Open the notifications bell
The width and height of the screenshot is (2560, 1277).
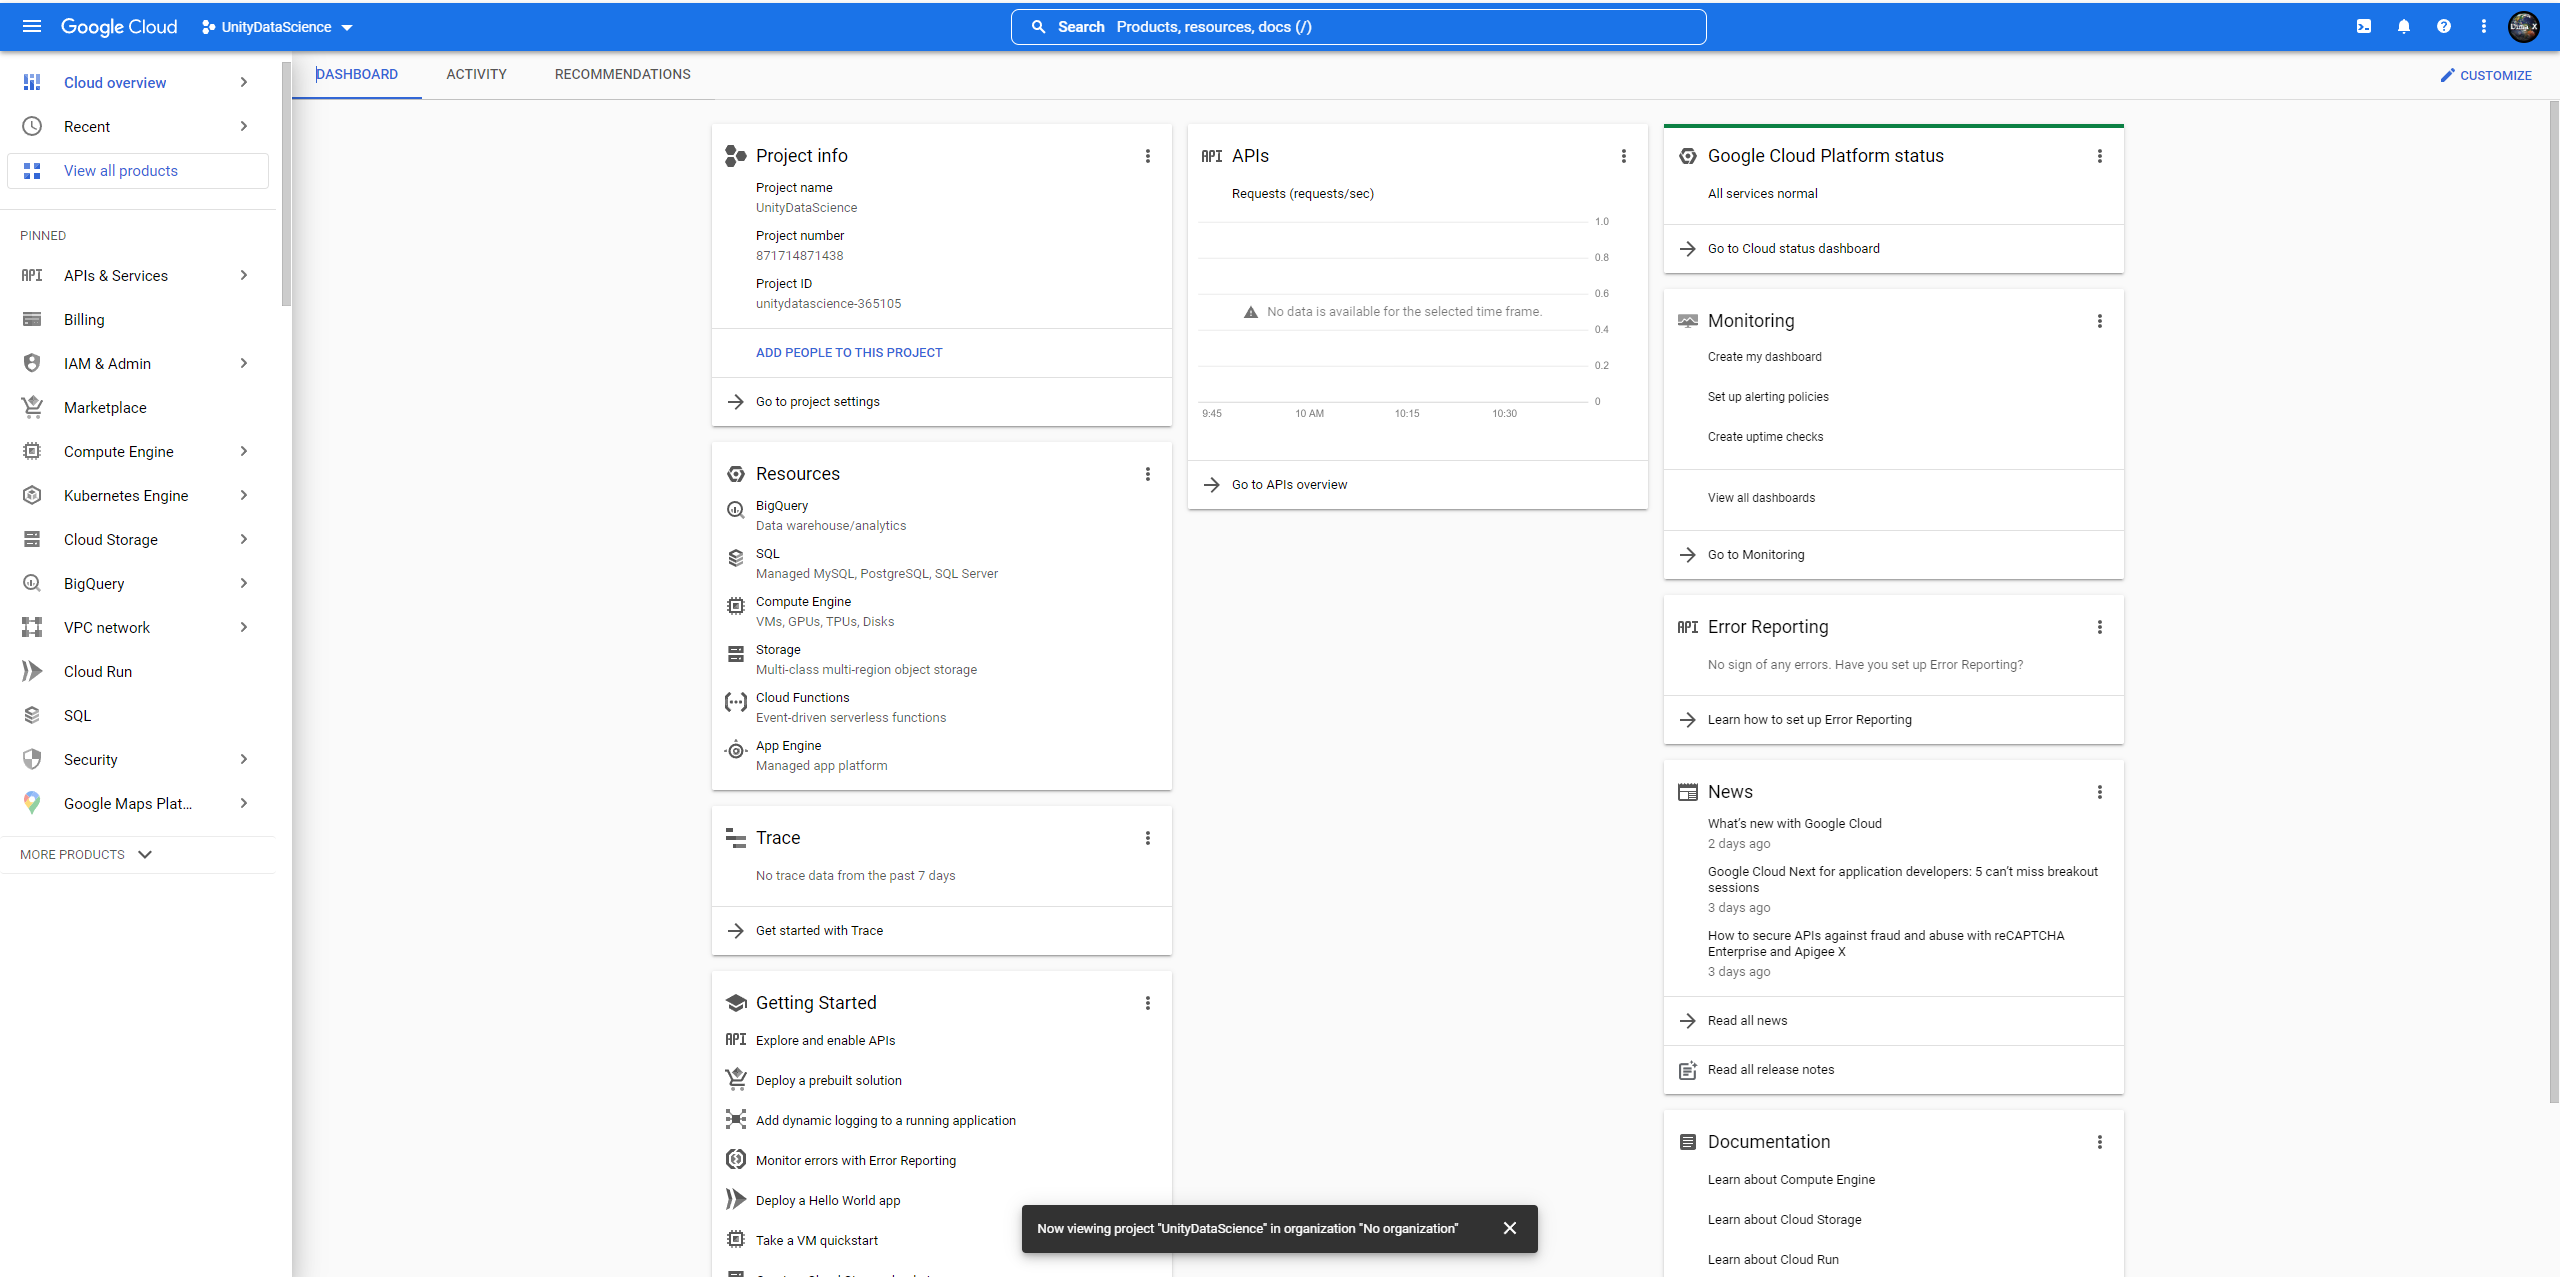[x=2404, y=27]
